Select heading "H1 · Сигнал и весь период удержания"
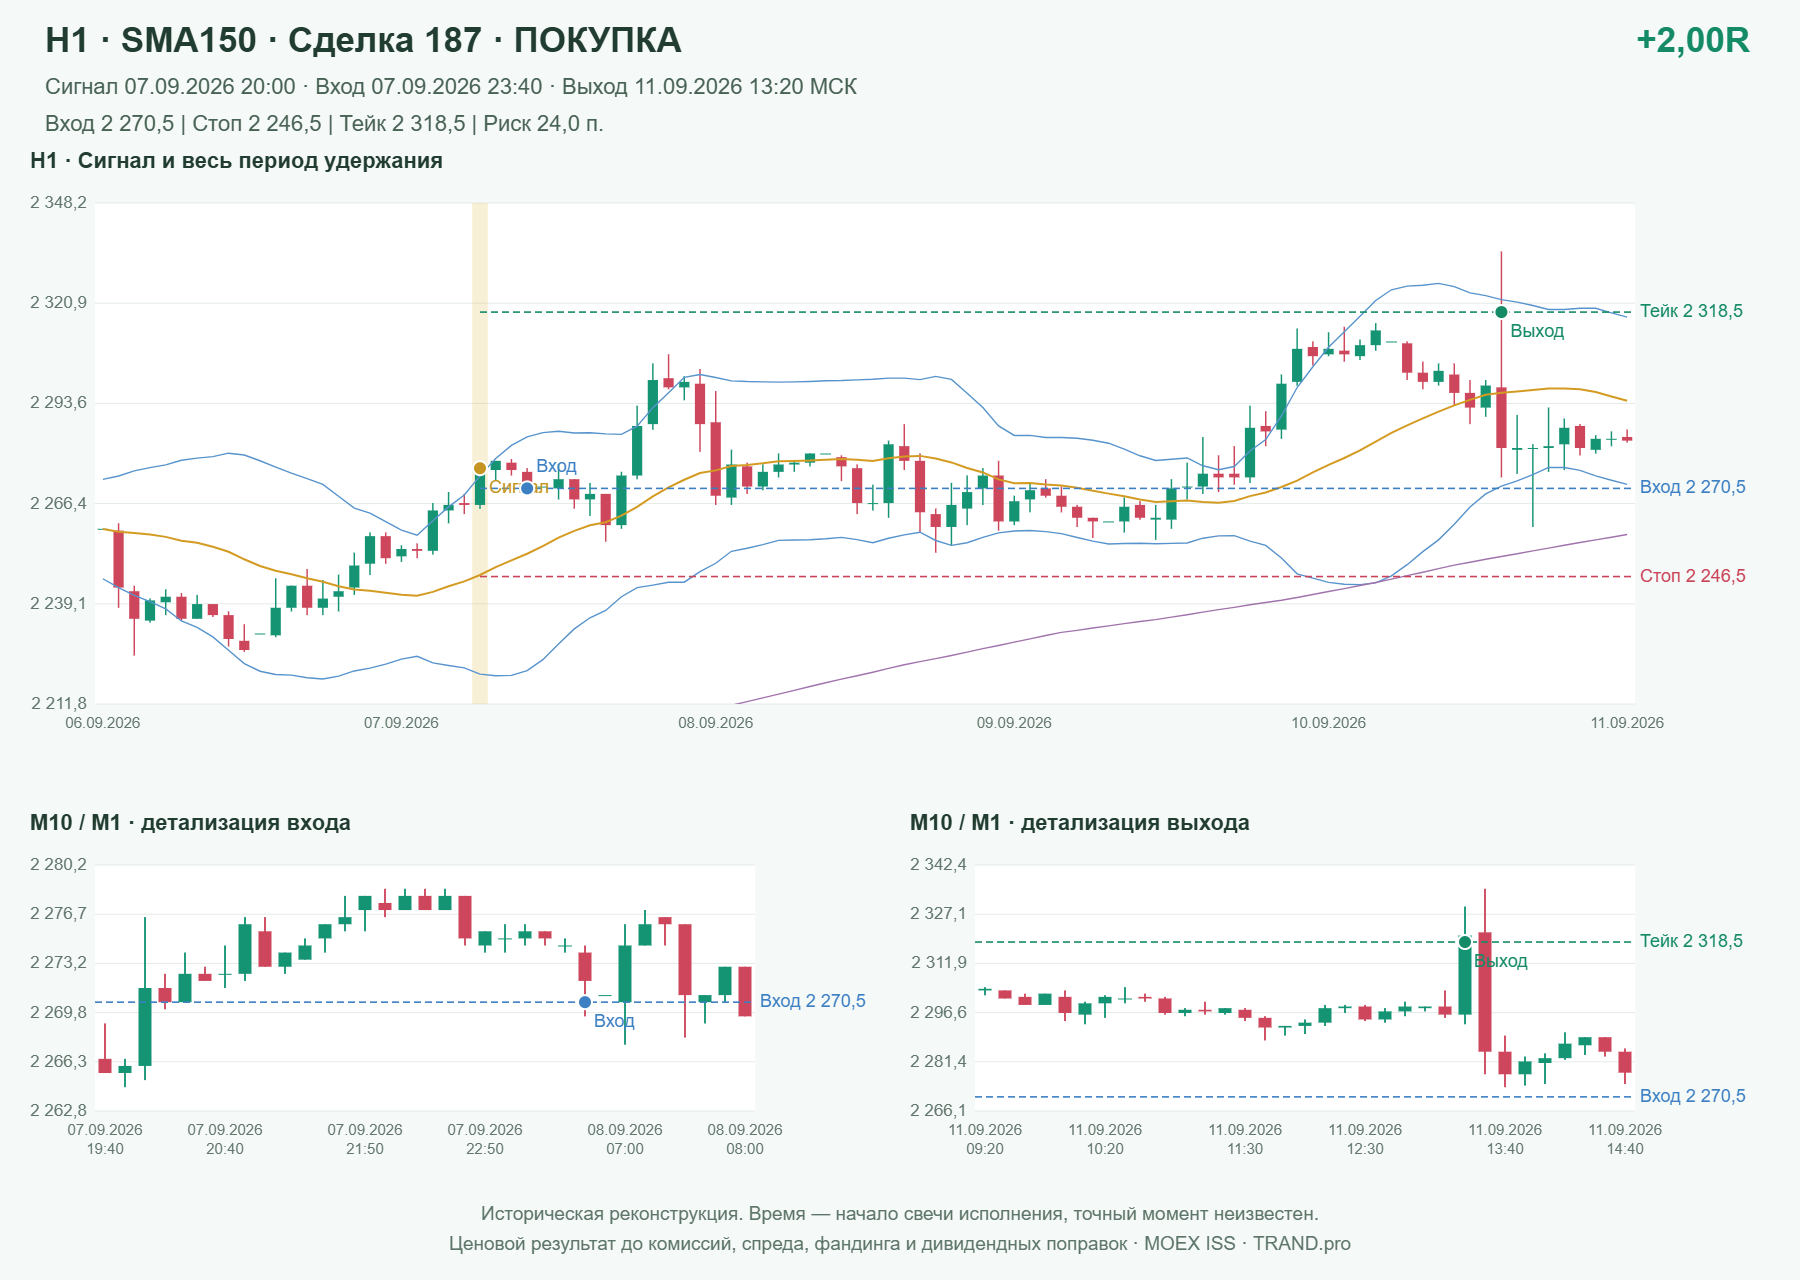This screenshot has width=1800, height=1280. (x=236, y=161)
